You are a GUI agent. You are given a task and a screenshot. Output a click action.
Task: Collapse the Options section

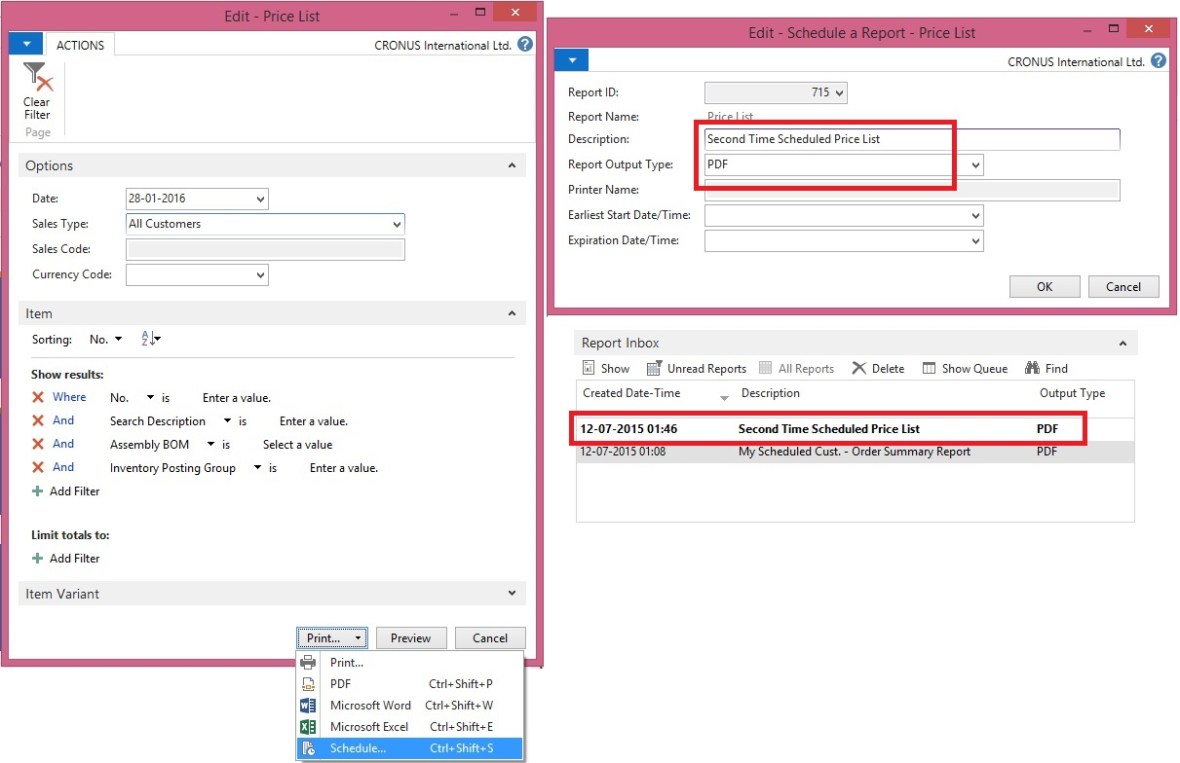tap(513, 166)
